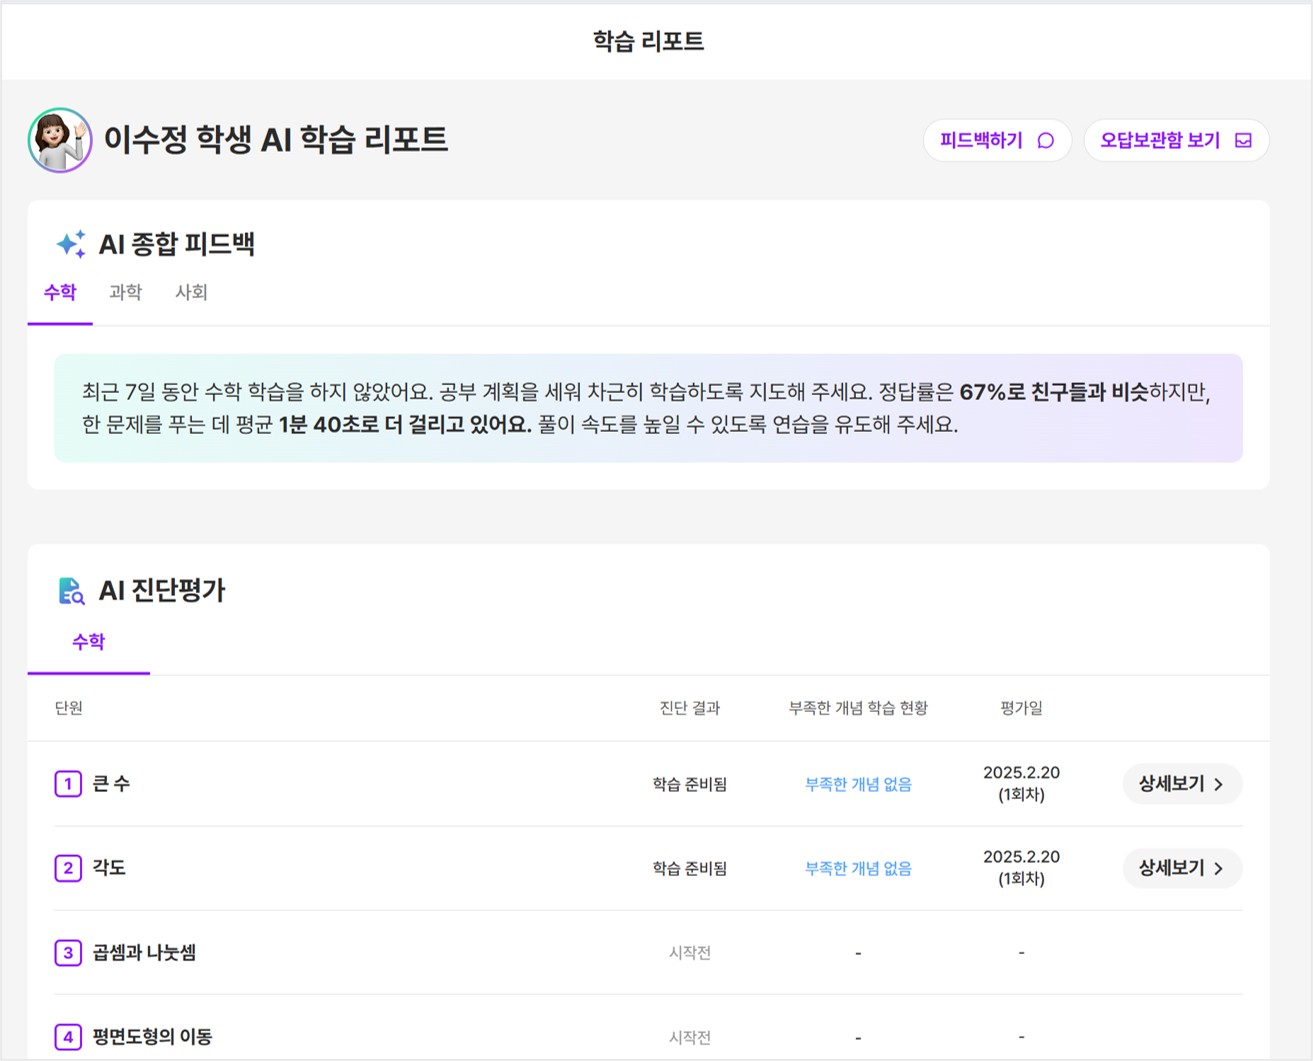
Task: Select the 수학 tab under AI 진단평가
Action: [x=88, y=642]
